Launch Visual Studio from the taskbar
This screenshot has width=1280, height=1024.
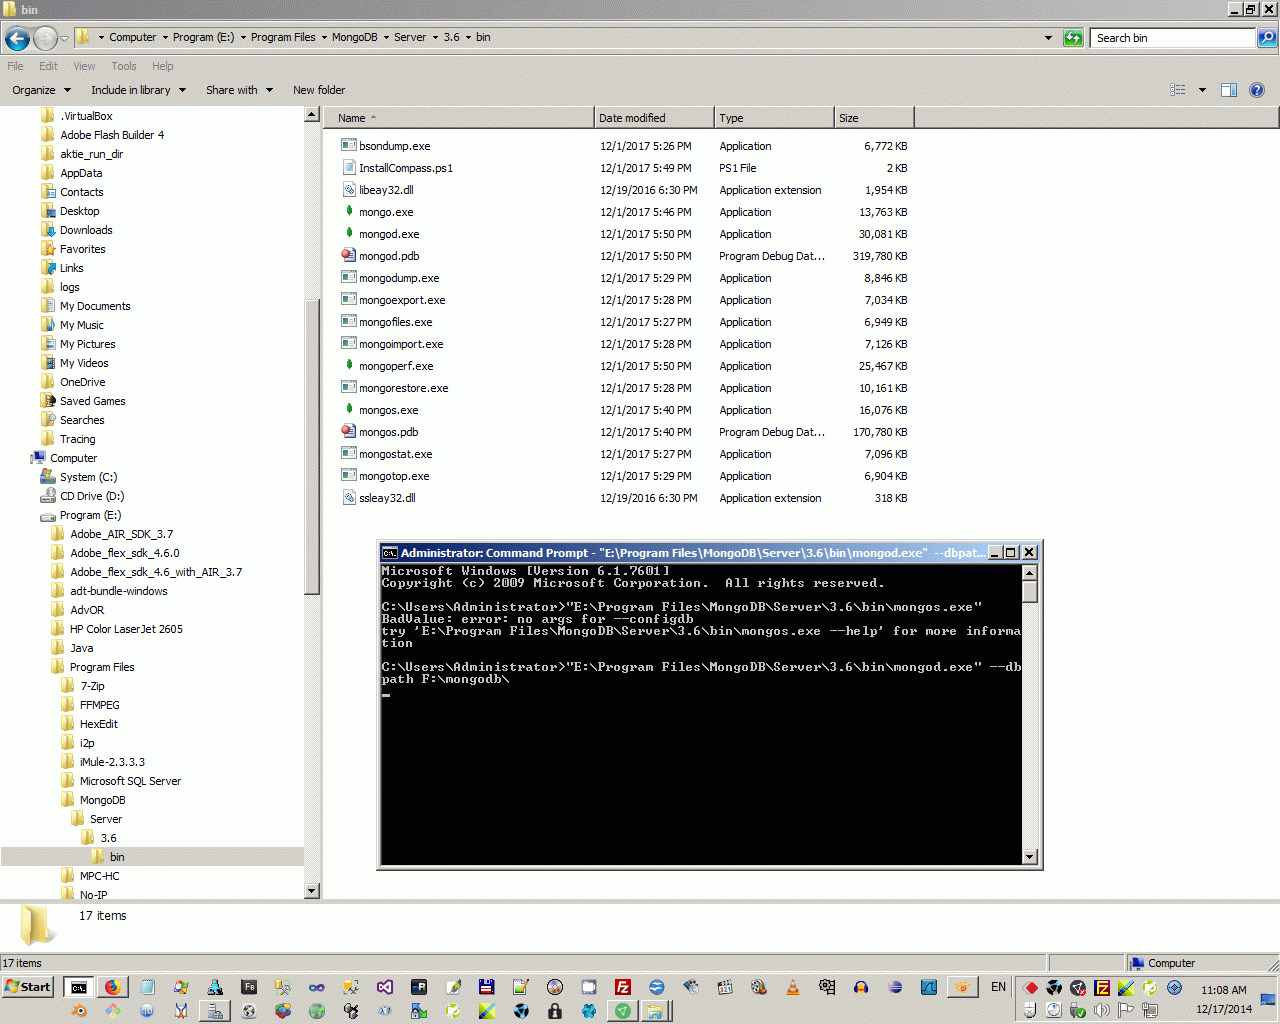(384, 987)
